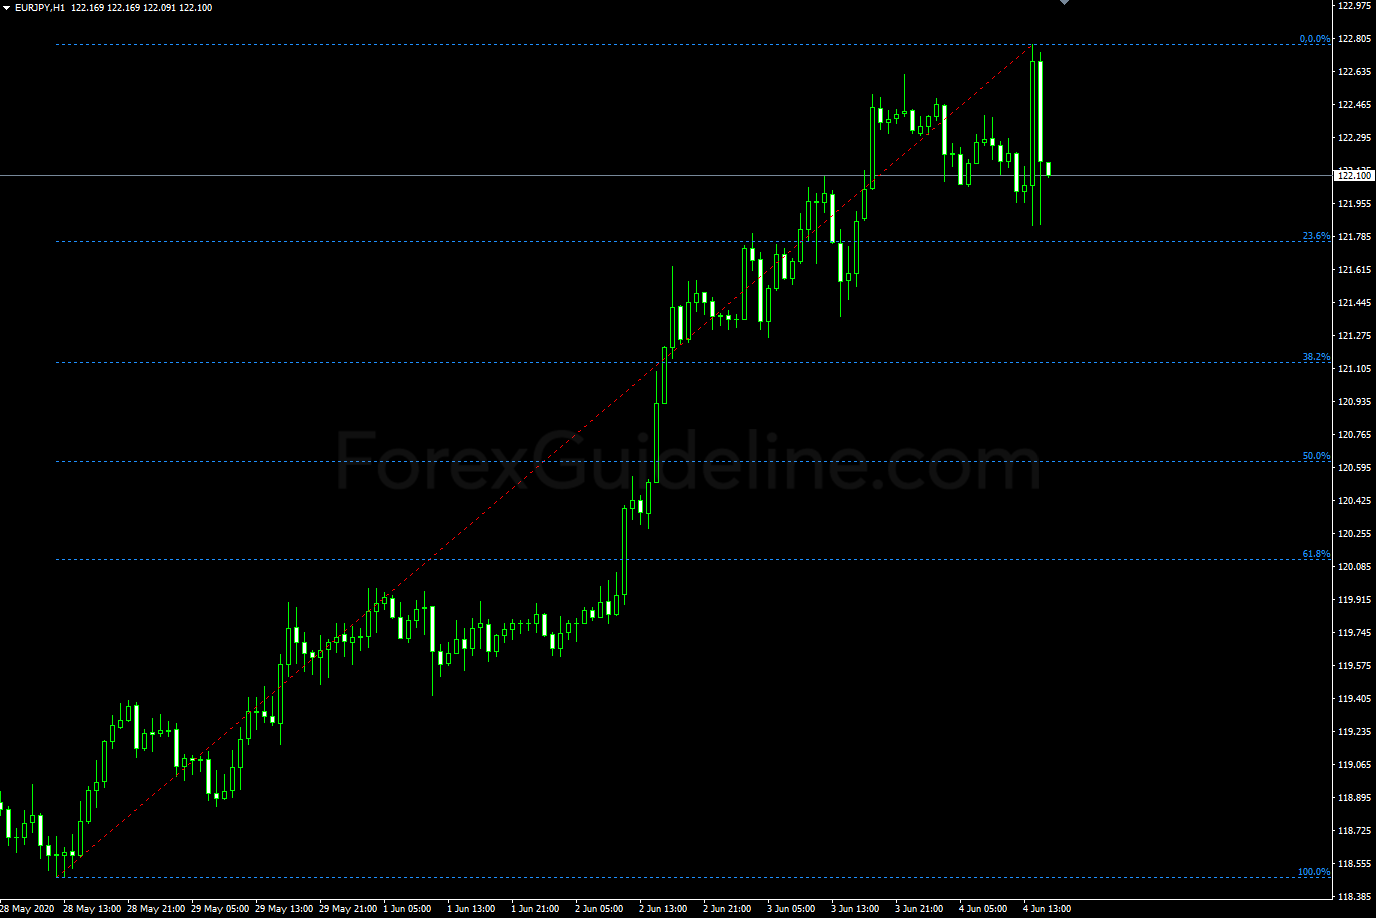The width and height of the screenshot is (1376, 918).
Task: Click the 119.405 price axis label
Action: 1354,699
